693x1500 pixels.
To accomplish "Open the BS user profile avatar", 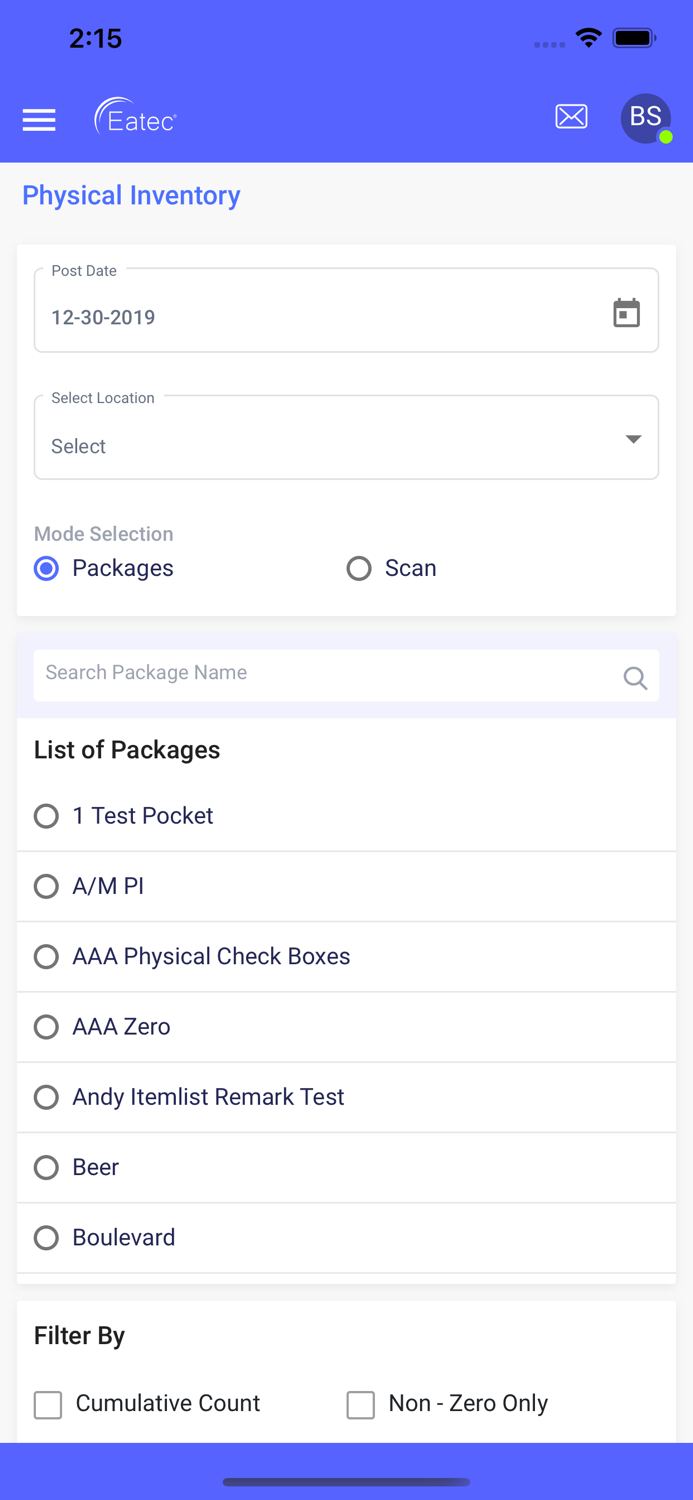I will (646, 119).
